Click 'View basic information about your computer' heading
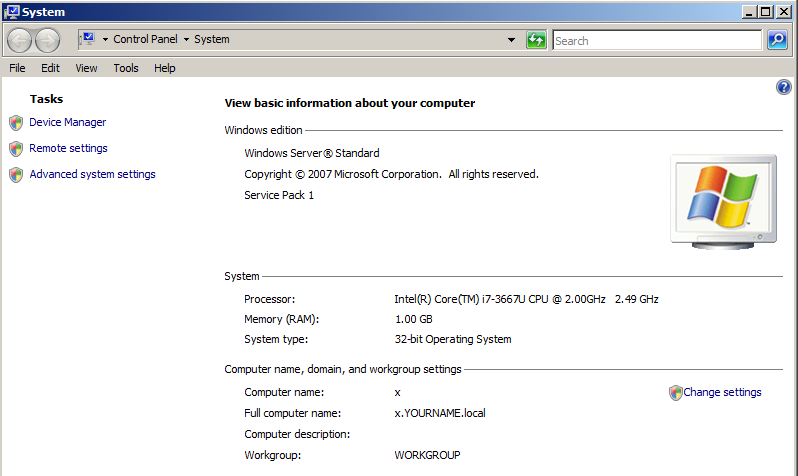 click(350, 103)
